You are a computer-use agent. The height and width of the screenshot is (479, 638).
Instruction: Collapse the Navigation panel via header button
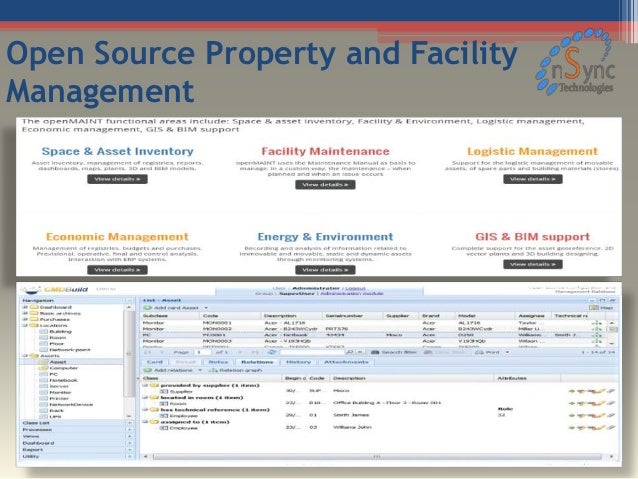point(129,300)
